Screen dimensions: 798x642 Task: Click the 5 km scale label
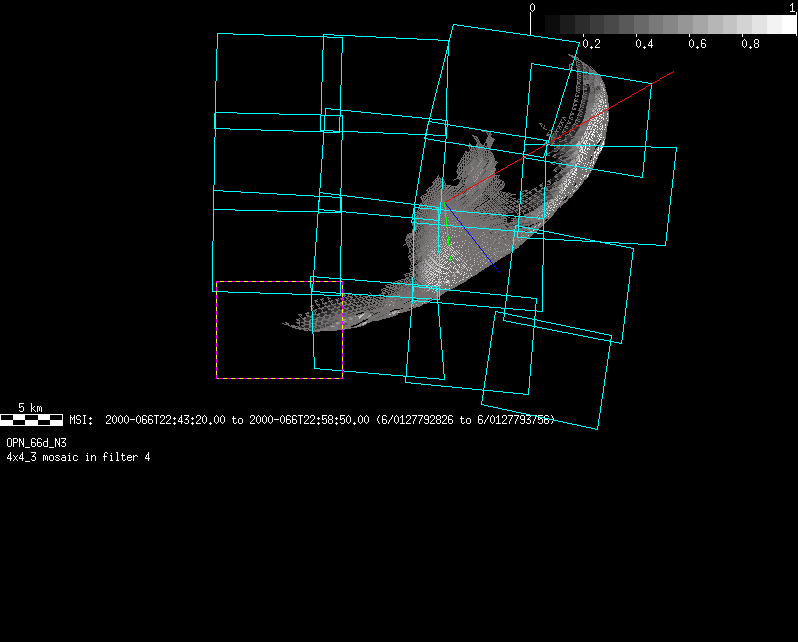click(x=31, y=408)
